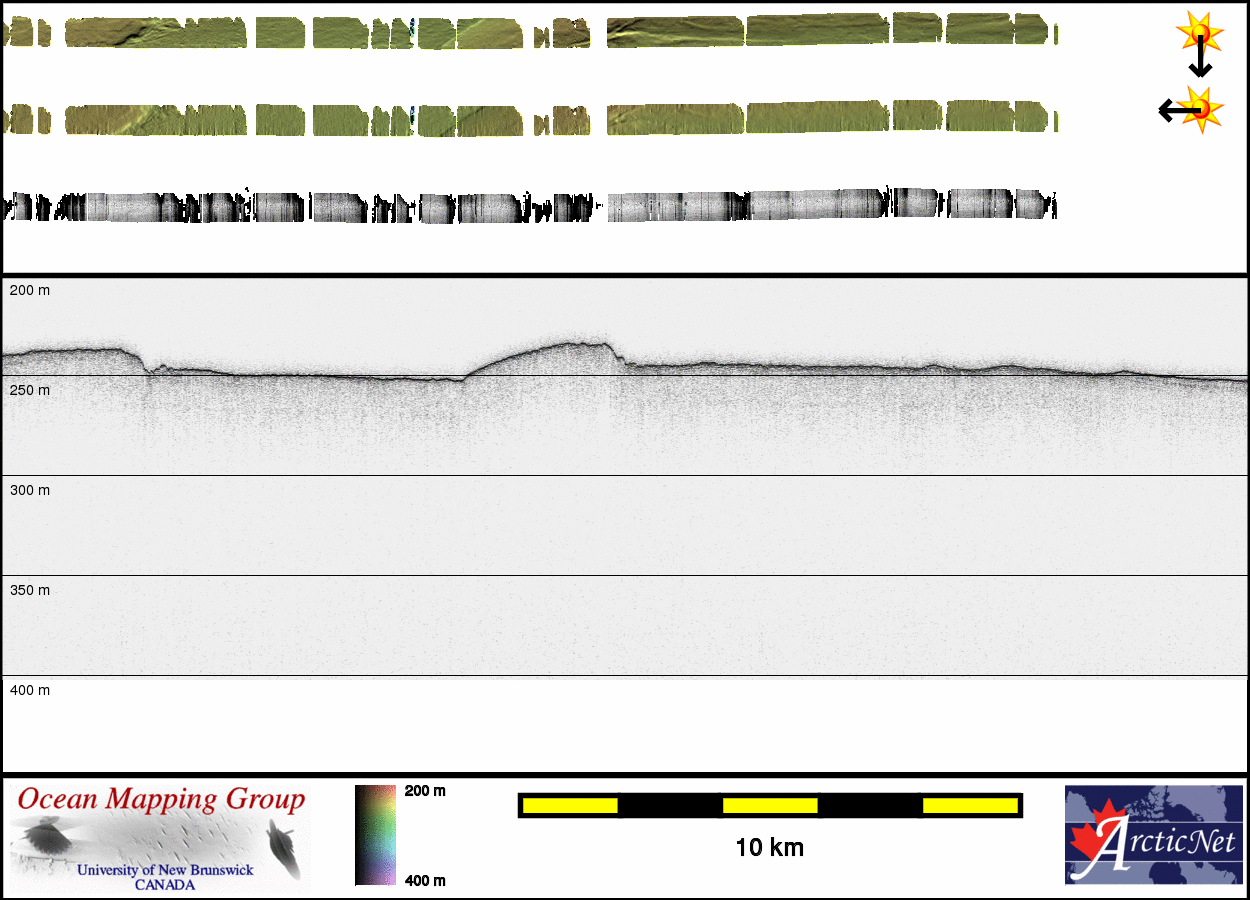Screen dimensions: 1250x900
Task: Click the leftmost yellow segment of scale bar
Action: (x=570, y=805)
